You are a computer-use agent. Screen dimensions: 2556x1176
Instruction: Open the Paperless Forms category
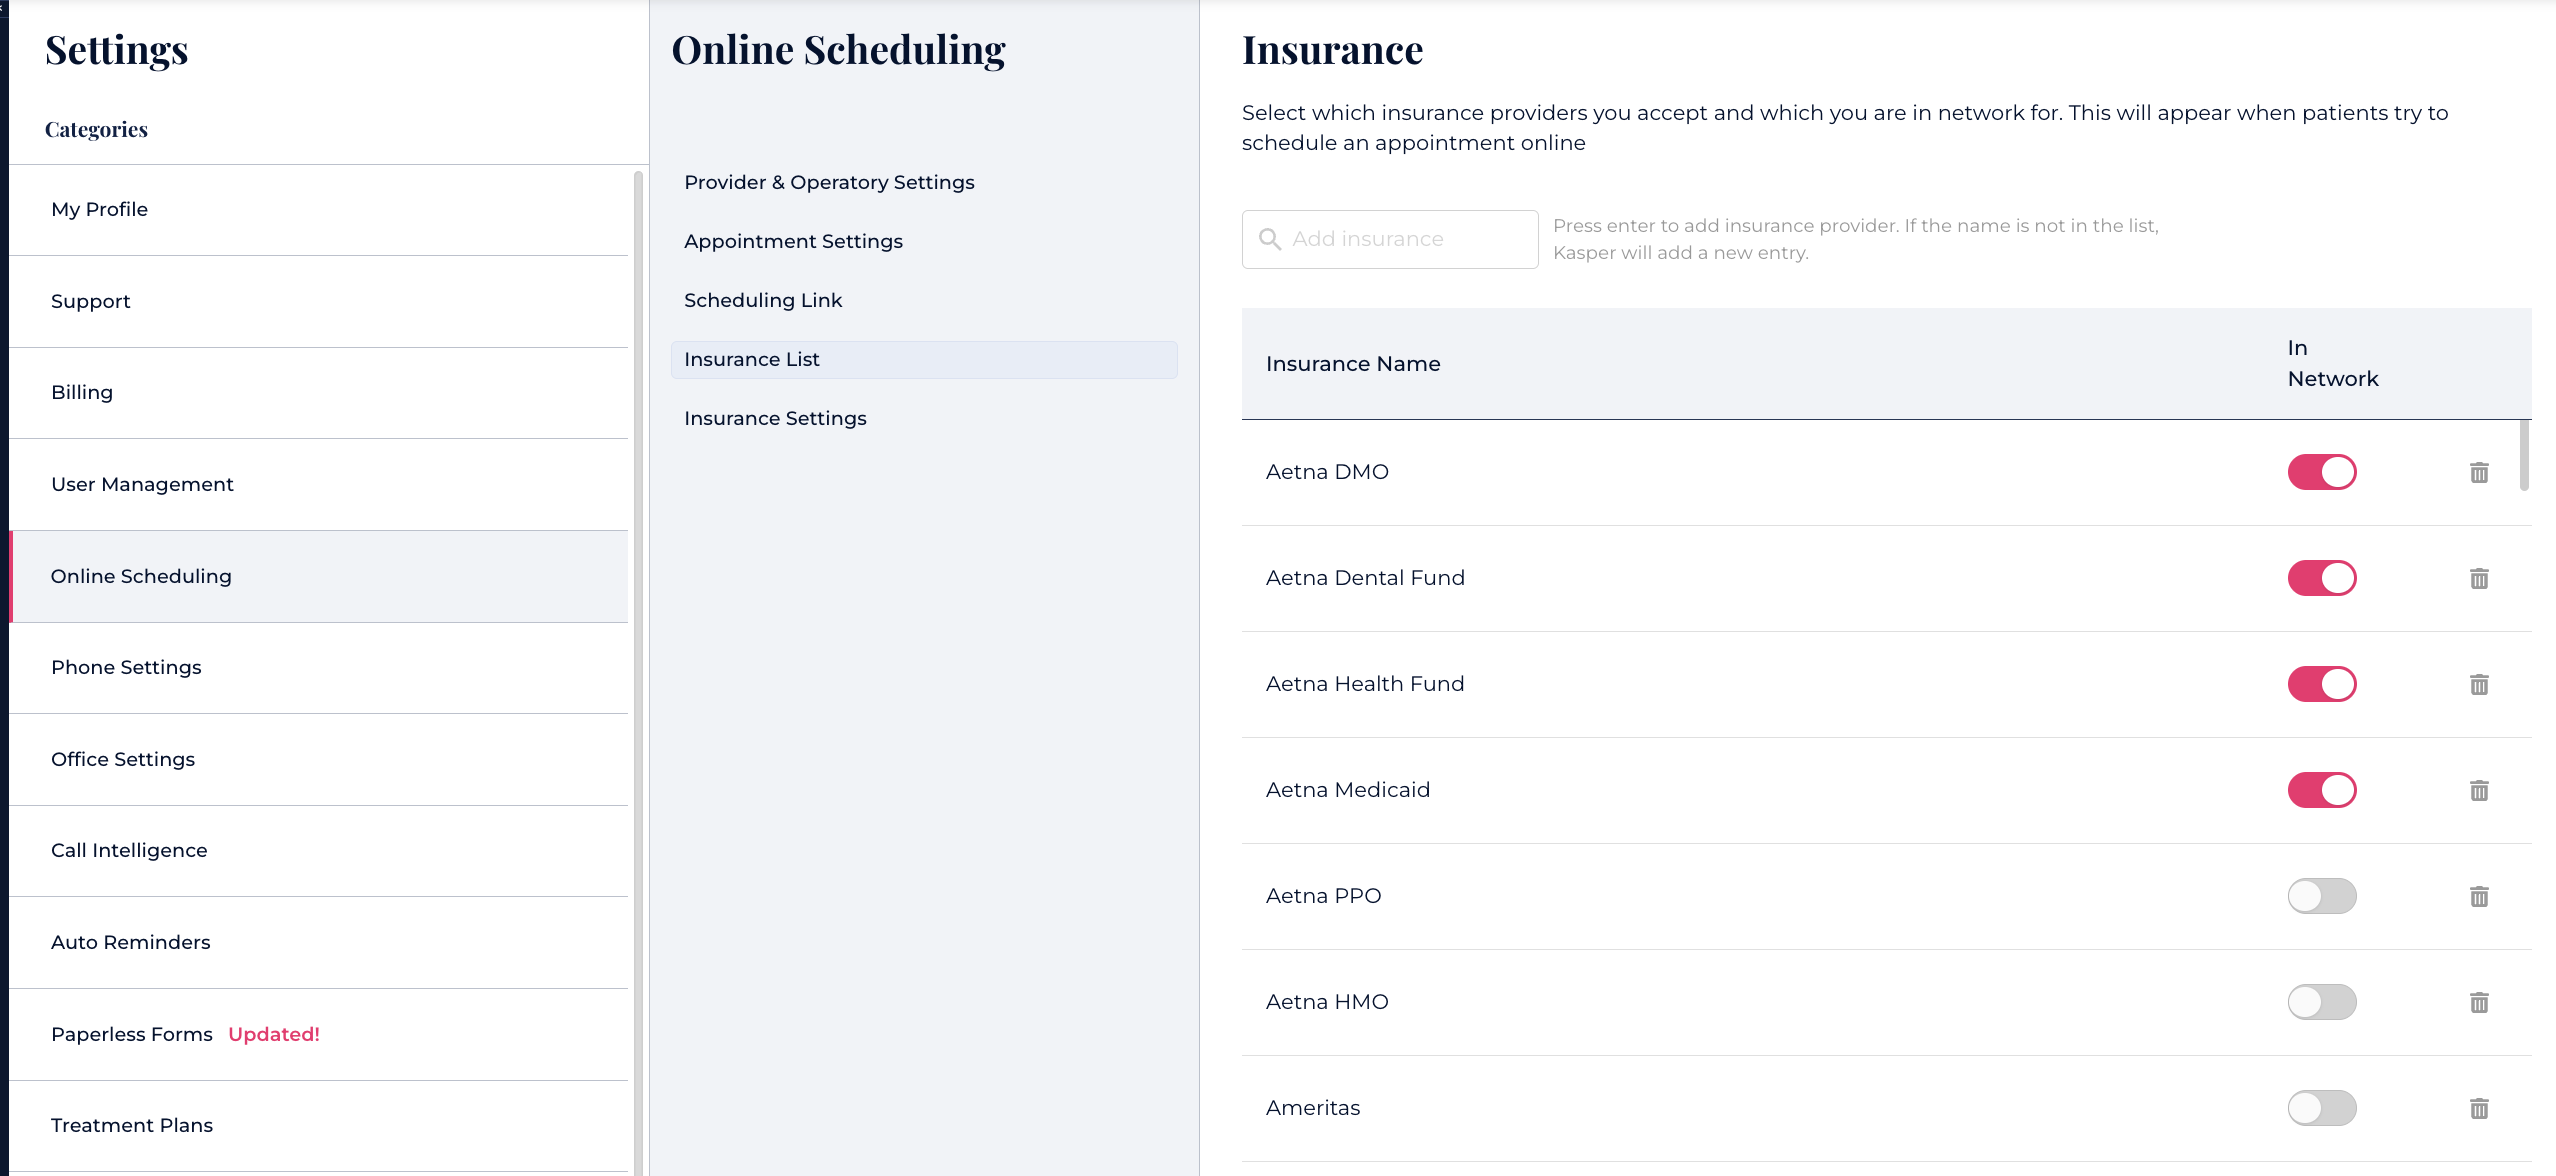coord(132,1034)
